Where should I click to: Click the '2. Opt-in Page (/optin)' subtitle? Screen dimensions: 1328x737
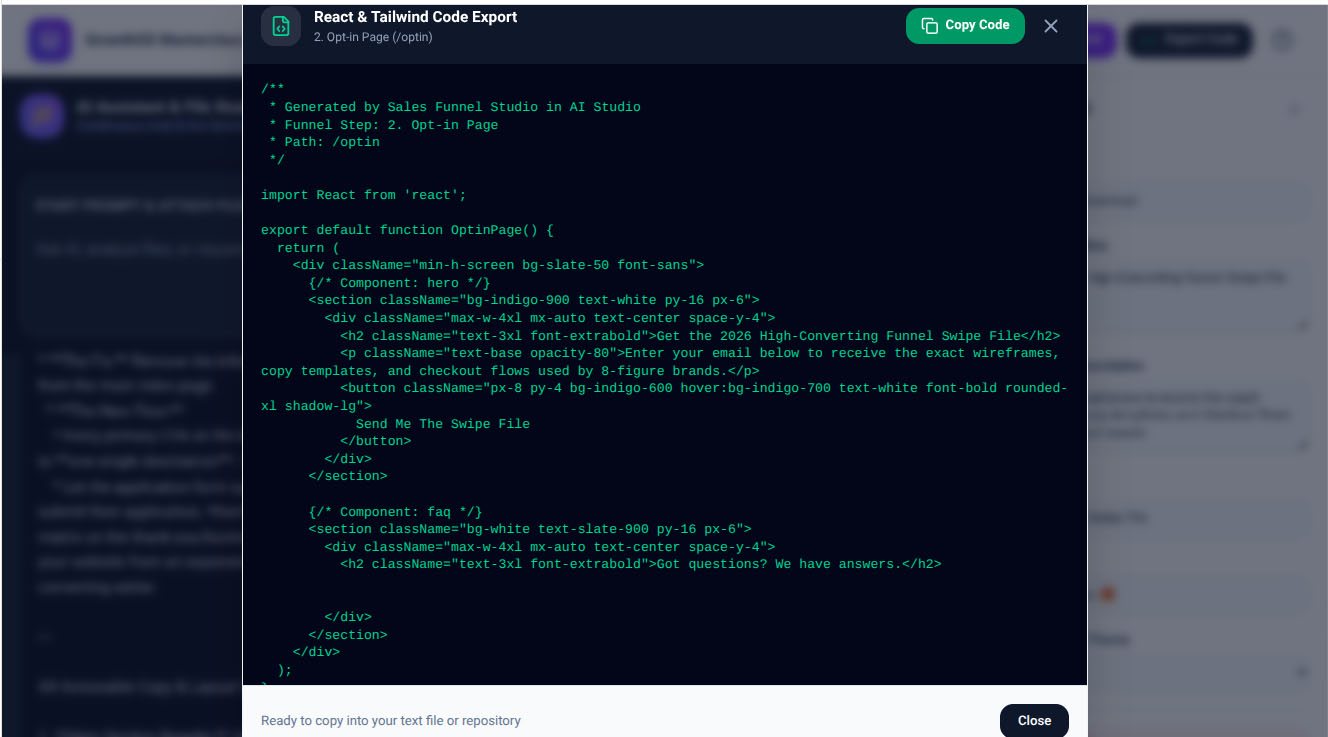pyautogui.click(x=373, y=37)
